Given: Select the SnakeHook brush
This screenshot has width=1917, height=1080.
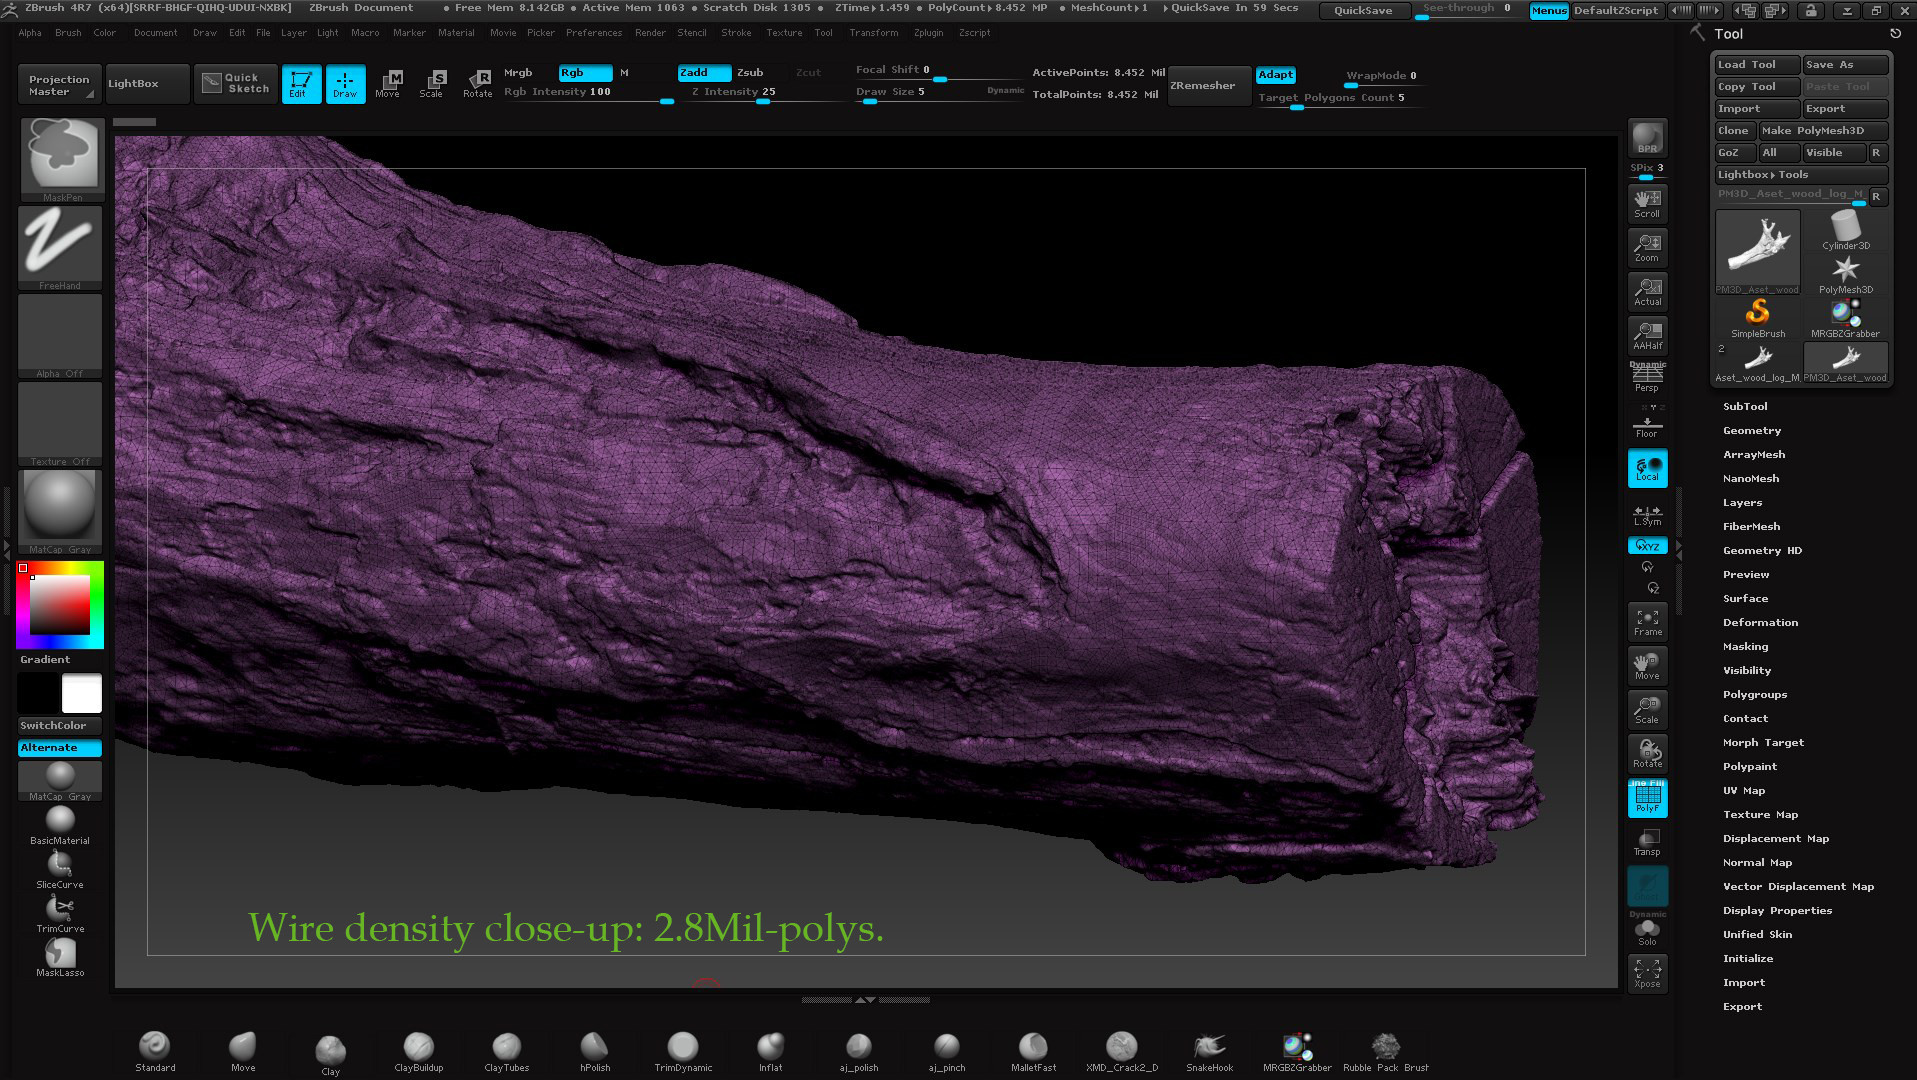Looking at the screenshot, I should tap(1209, 1047).
